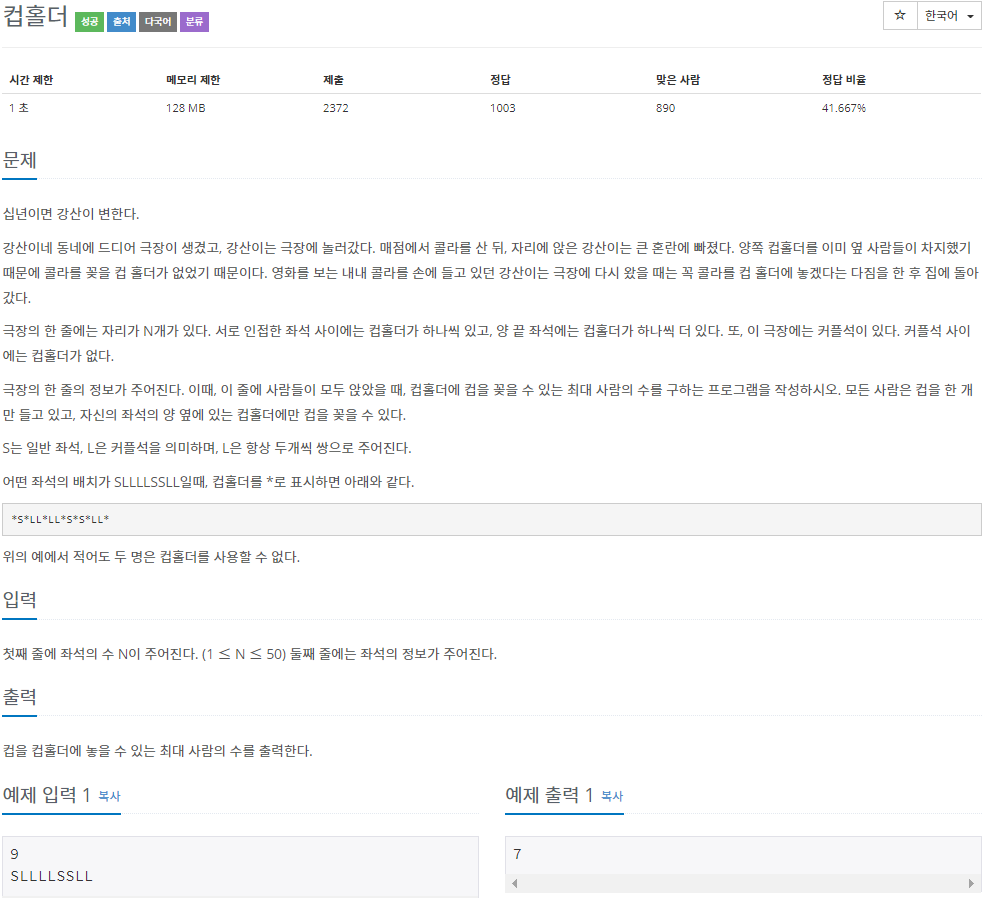
Task: Click the 9 in example input box
Action: pyautogui.click(x=14, y=854)
